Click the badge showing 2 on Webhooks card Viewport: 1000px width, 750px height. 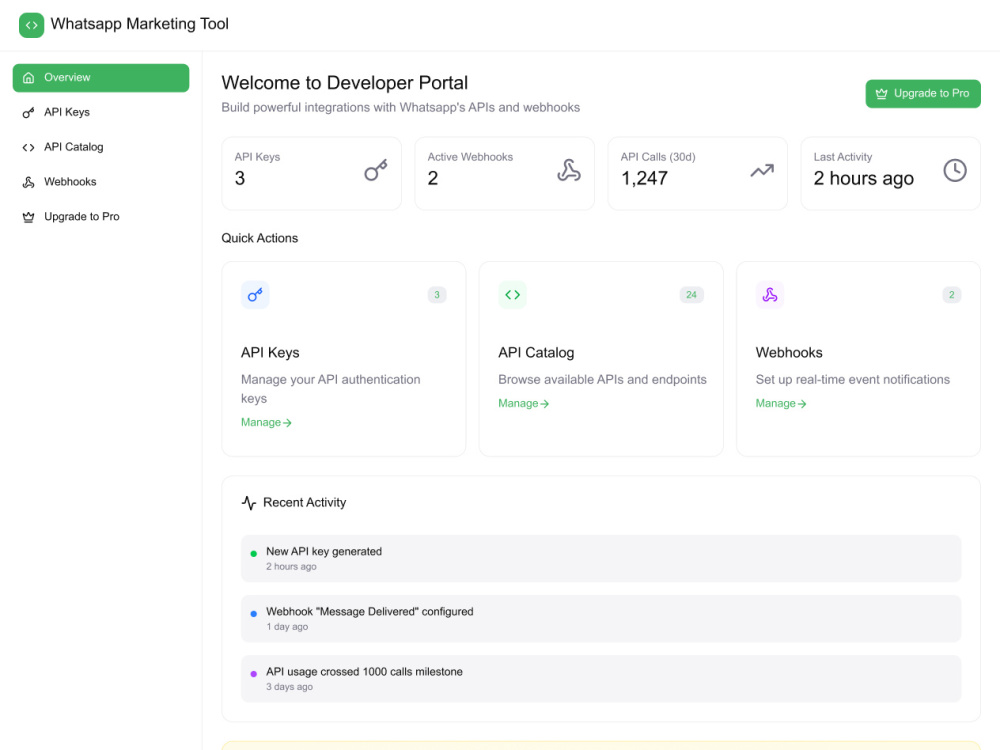pos(952,295)
